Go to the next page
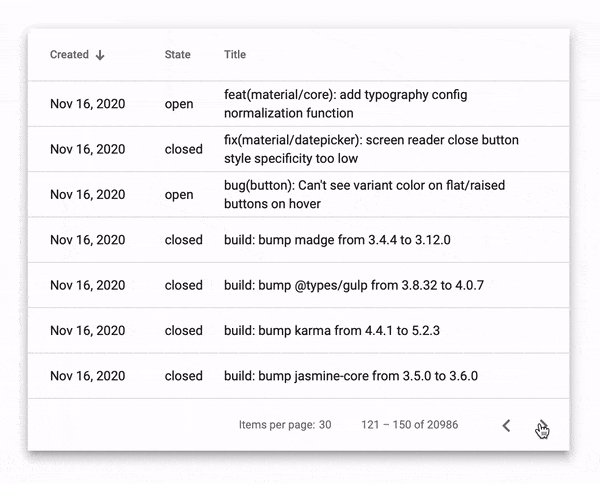This screenshot has height=484, width=600. 541,425
